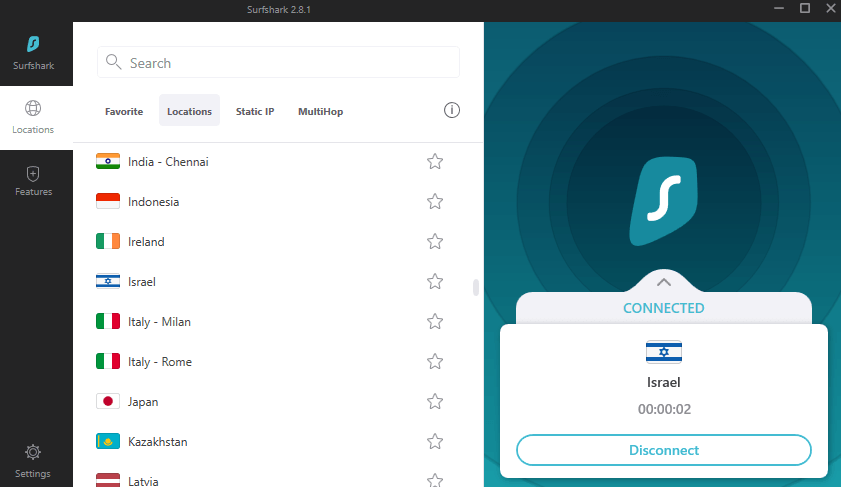Click the large Surfshark shield logo
841x487 pixels.
(664, 201)
